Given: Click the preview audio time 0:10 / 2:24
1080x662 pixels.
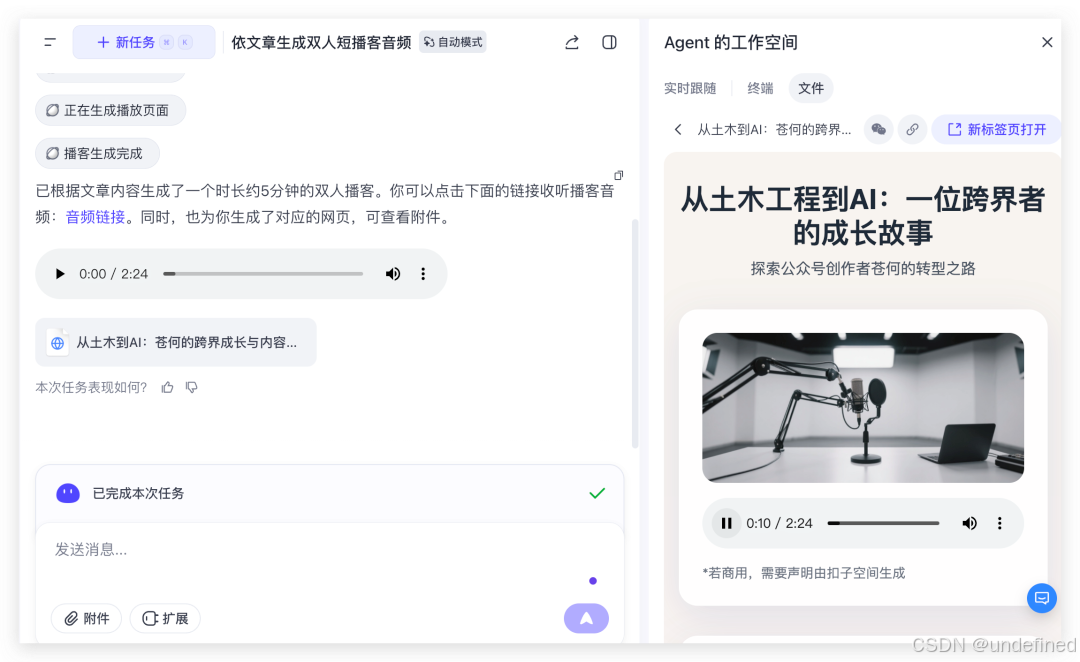Looking at the screenshot, I should (x=780, y=524).
